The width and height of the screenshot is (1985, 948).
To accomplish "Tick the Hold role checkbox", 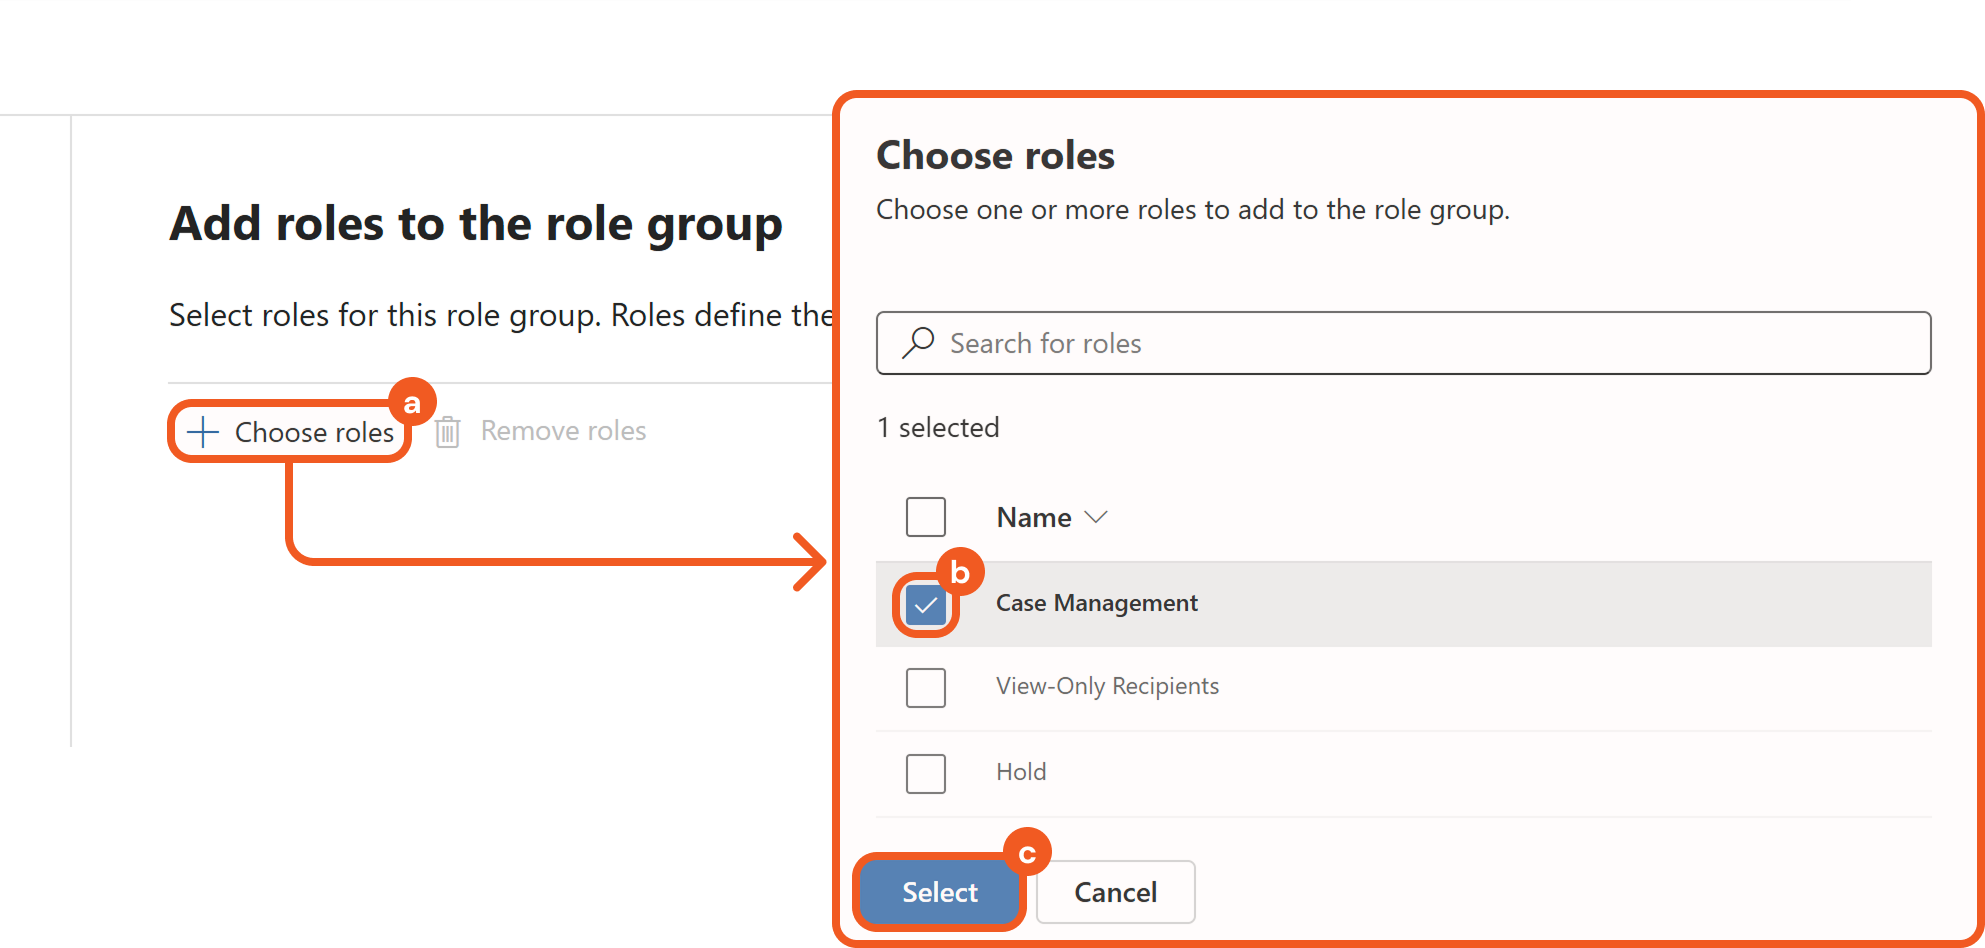I will [x=925, y=773].
